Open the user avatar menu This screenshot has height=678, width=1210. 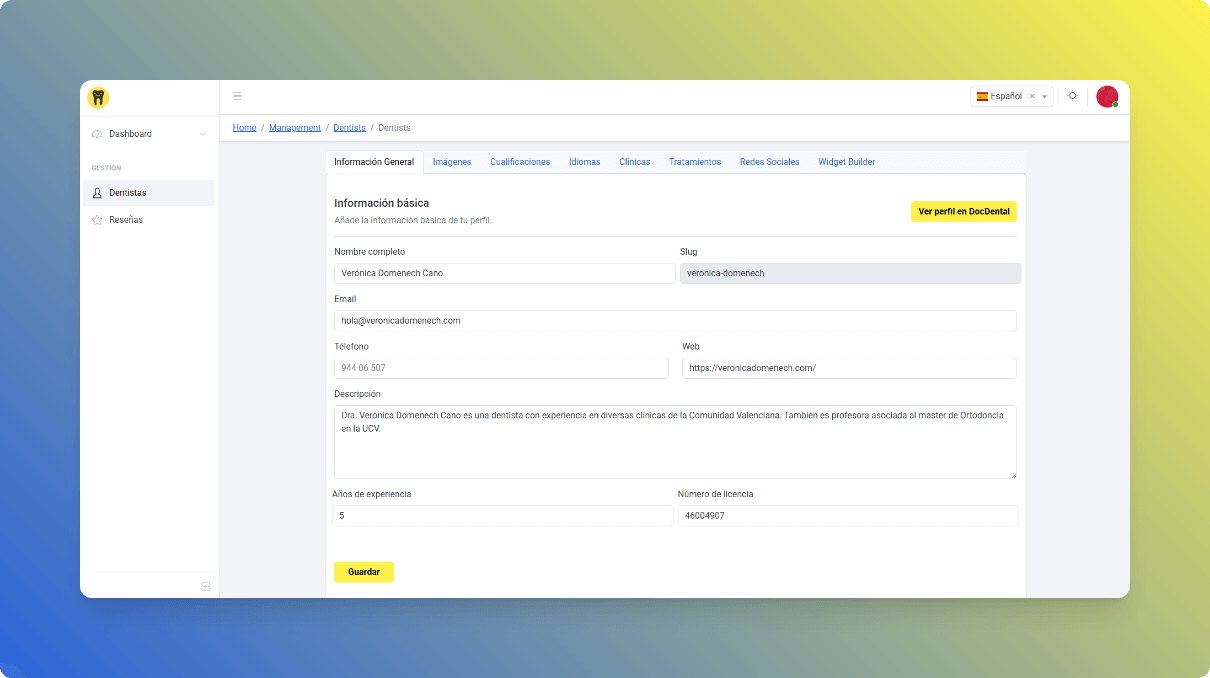click(1106, 96)
